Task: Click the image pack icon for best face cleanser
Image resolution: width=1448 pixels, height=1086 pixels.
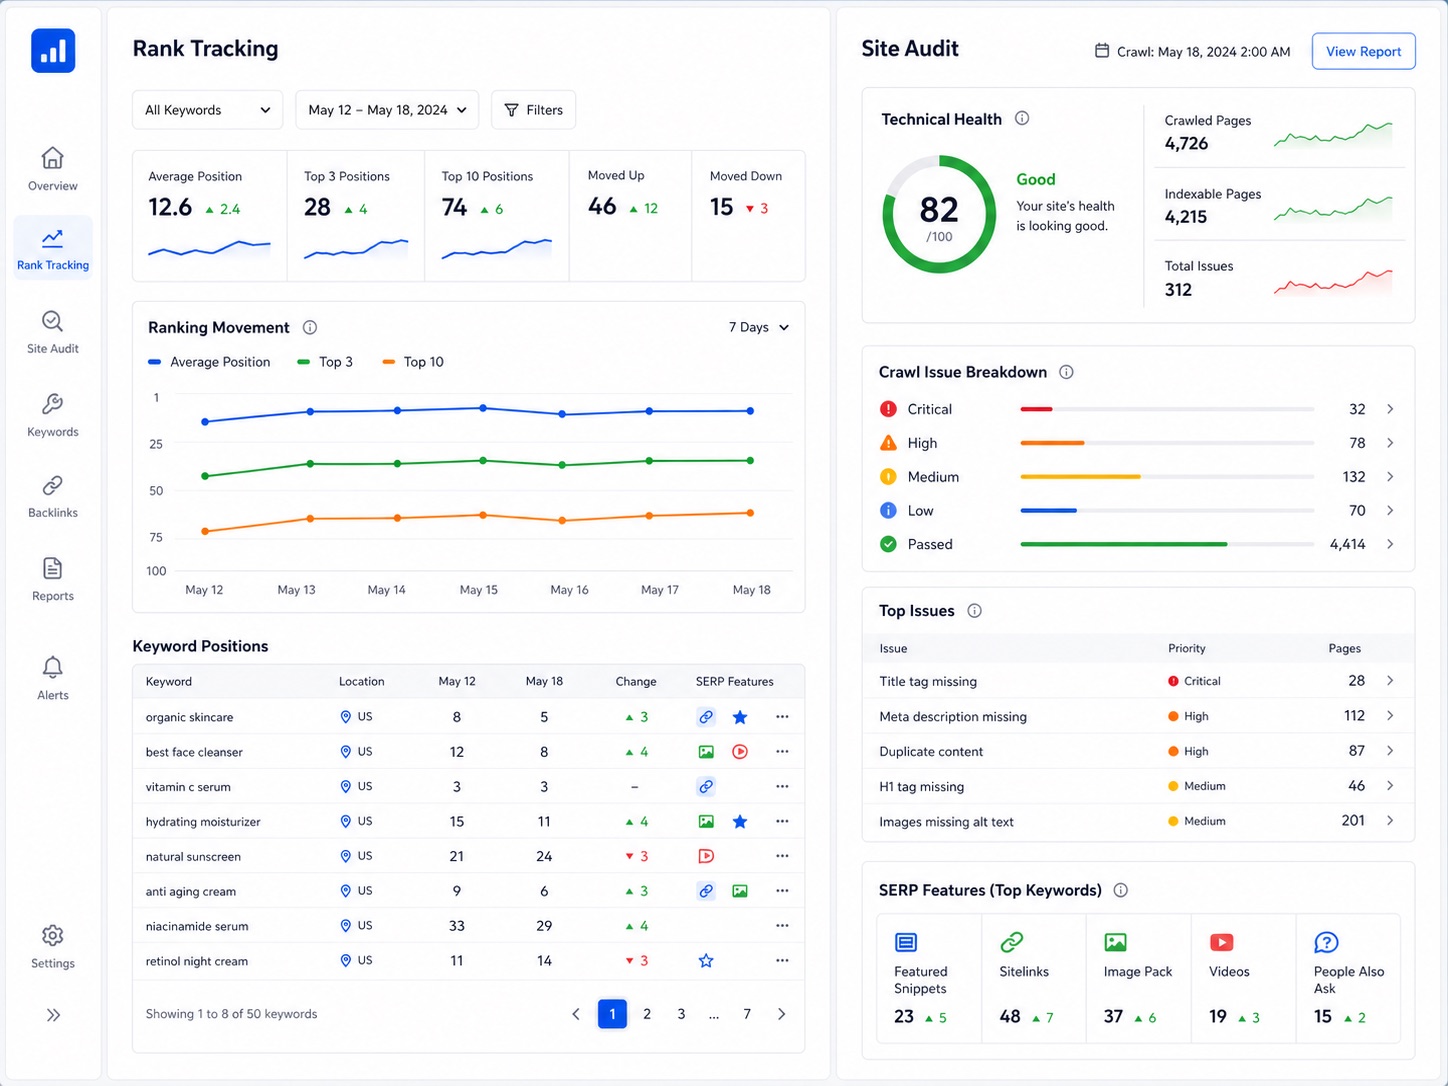Action: click(706, 752)
